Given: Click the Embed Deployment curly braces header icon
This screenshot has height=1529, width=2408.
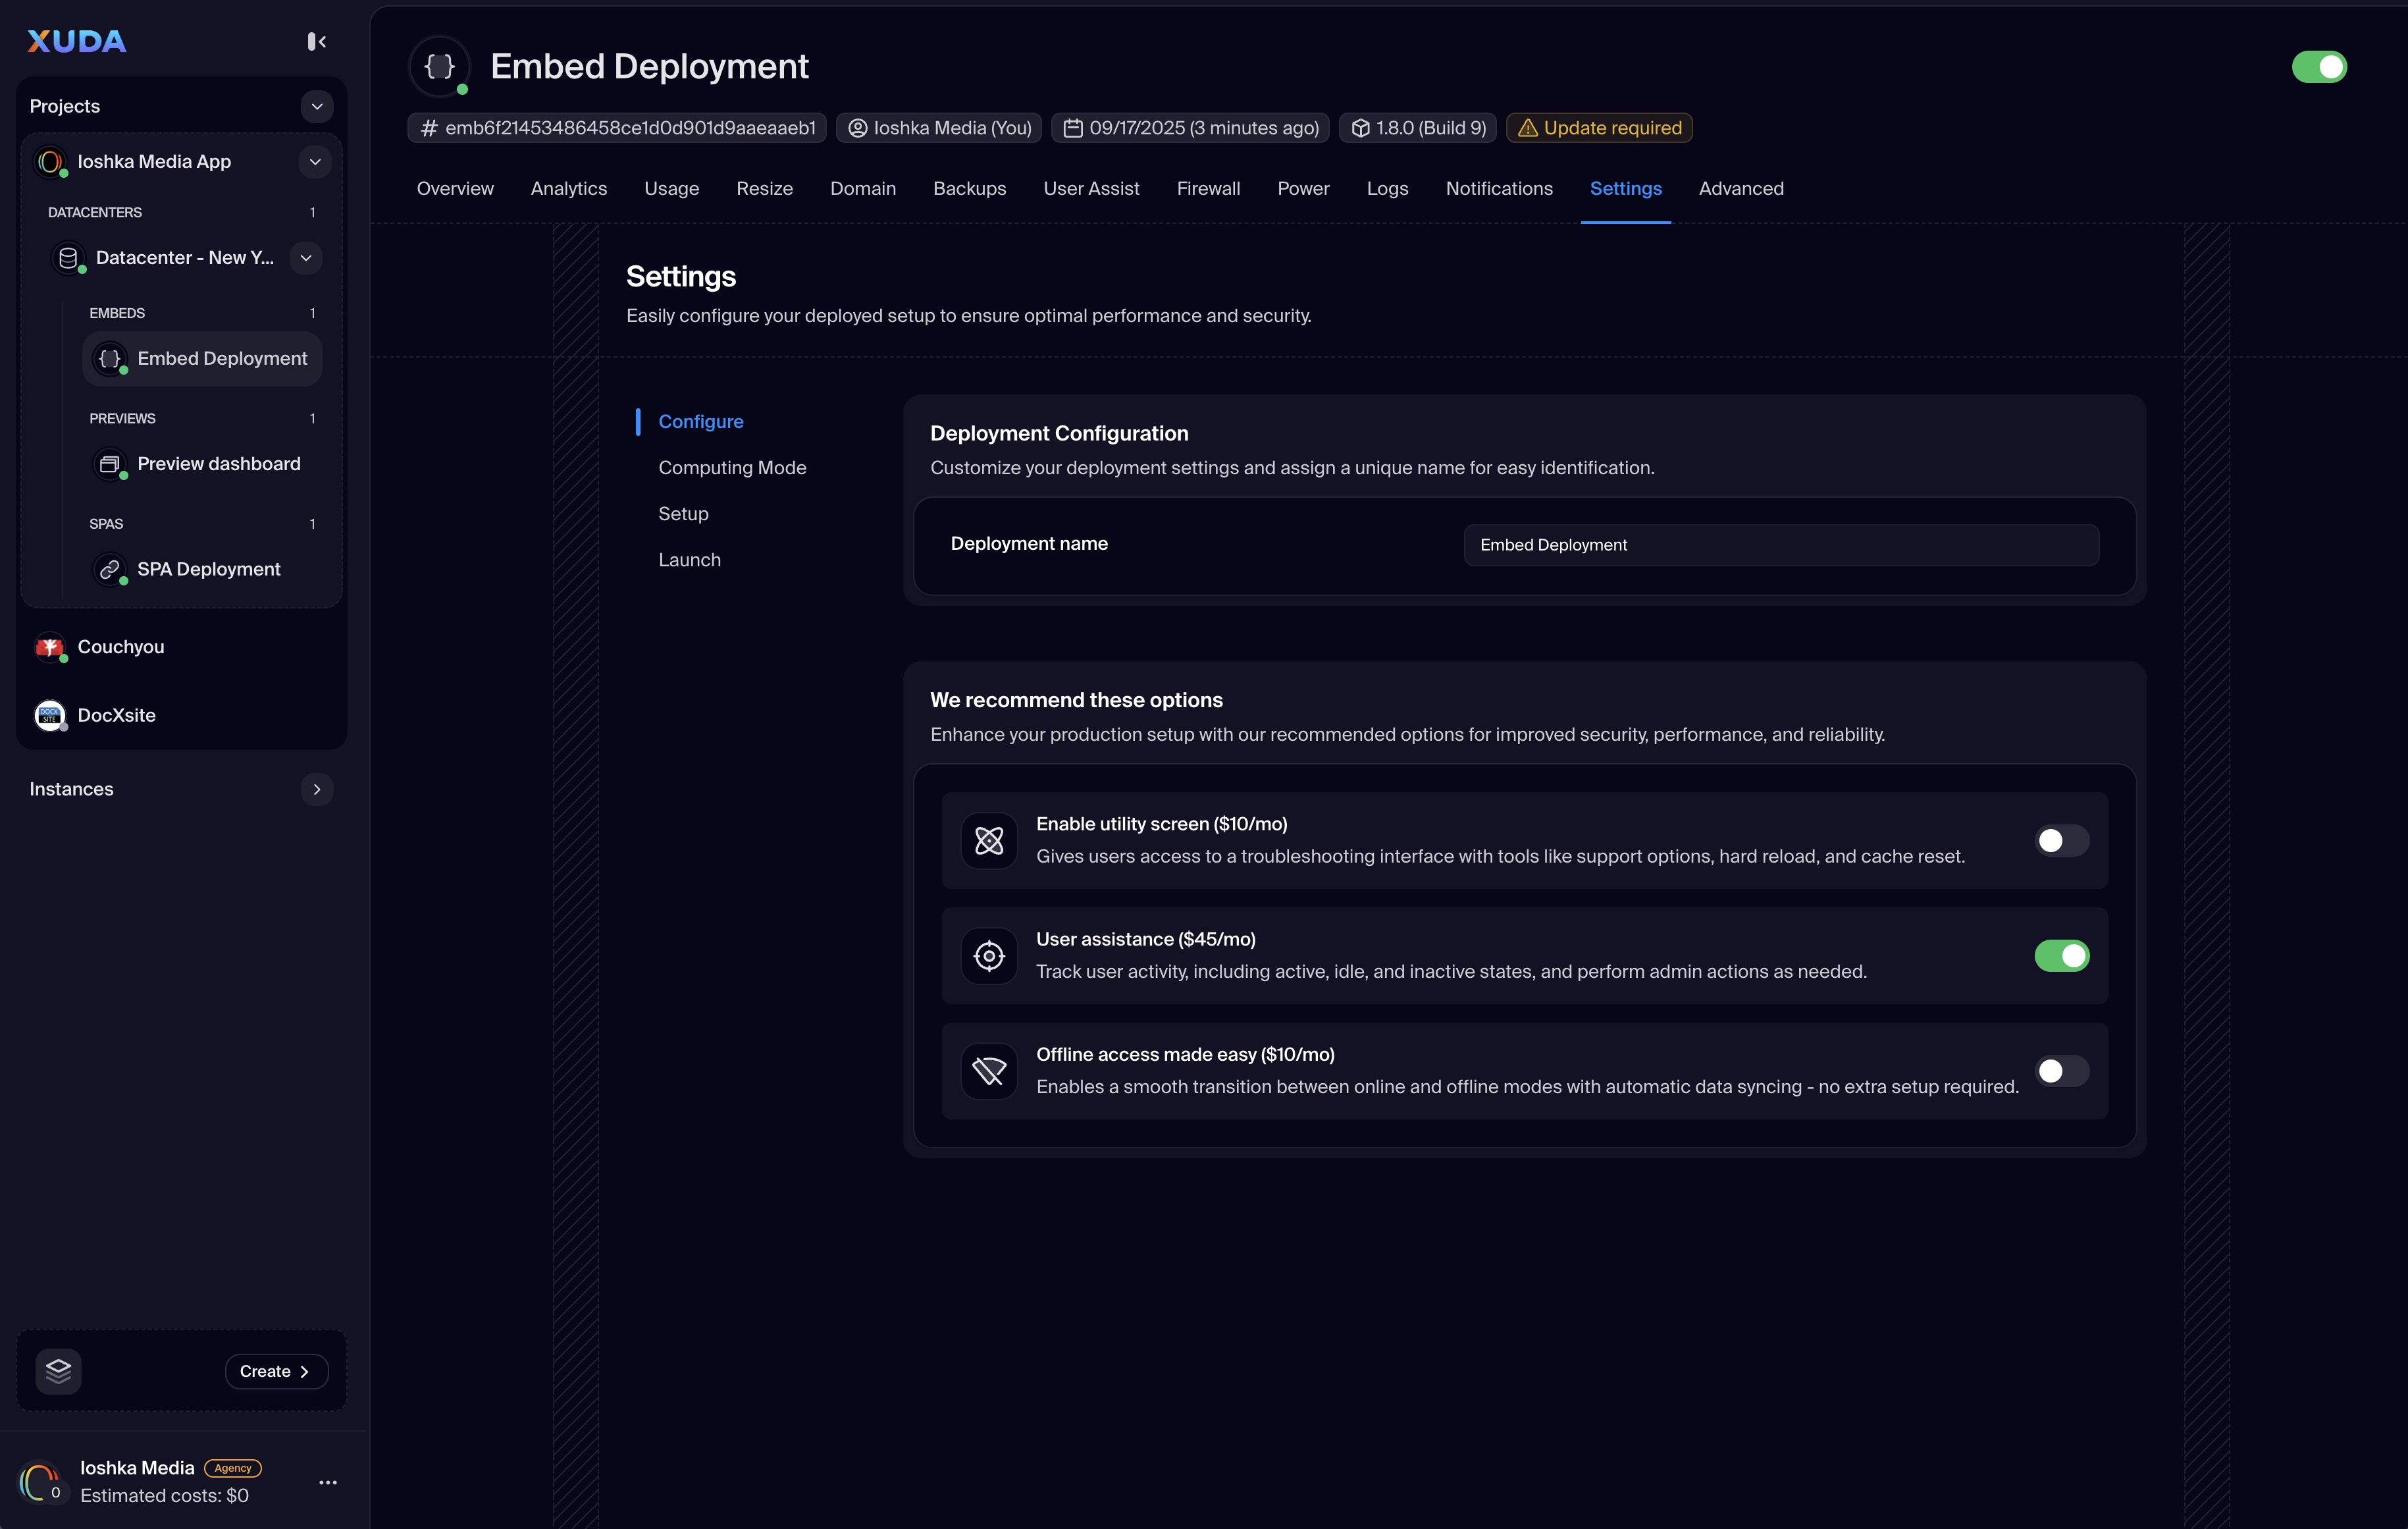Looking at the screenshot, I should (x=440, y=66).
